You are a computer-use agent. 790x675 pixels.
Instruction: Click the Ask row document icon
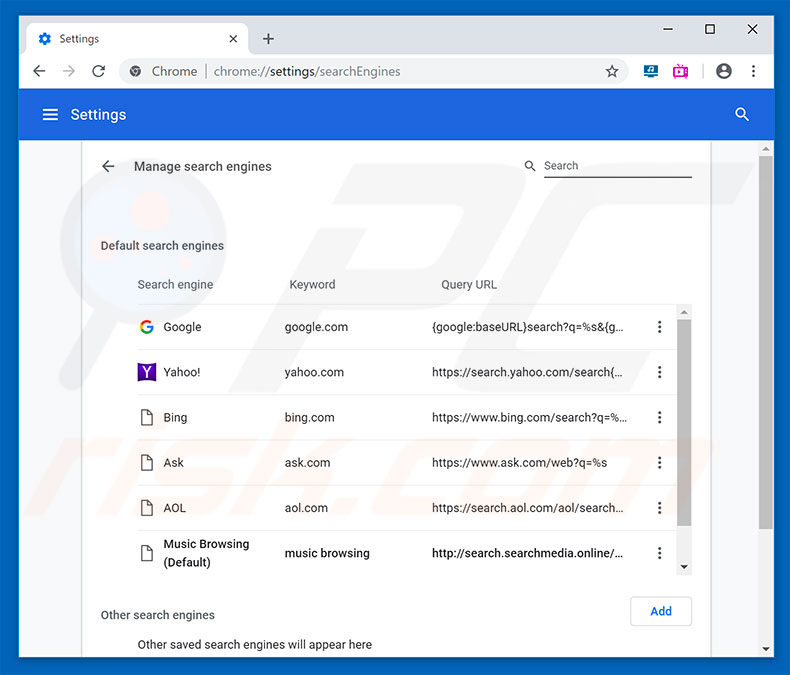pos(147,462)
